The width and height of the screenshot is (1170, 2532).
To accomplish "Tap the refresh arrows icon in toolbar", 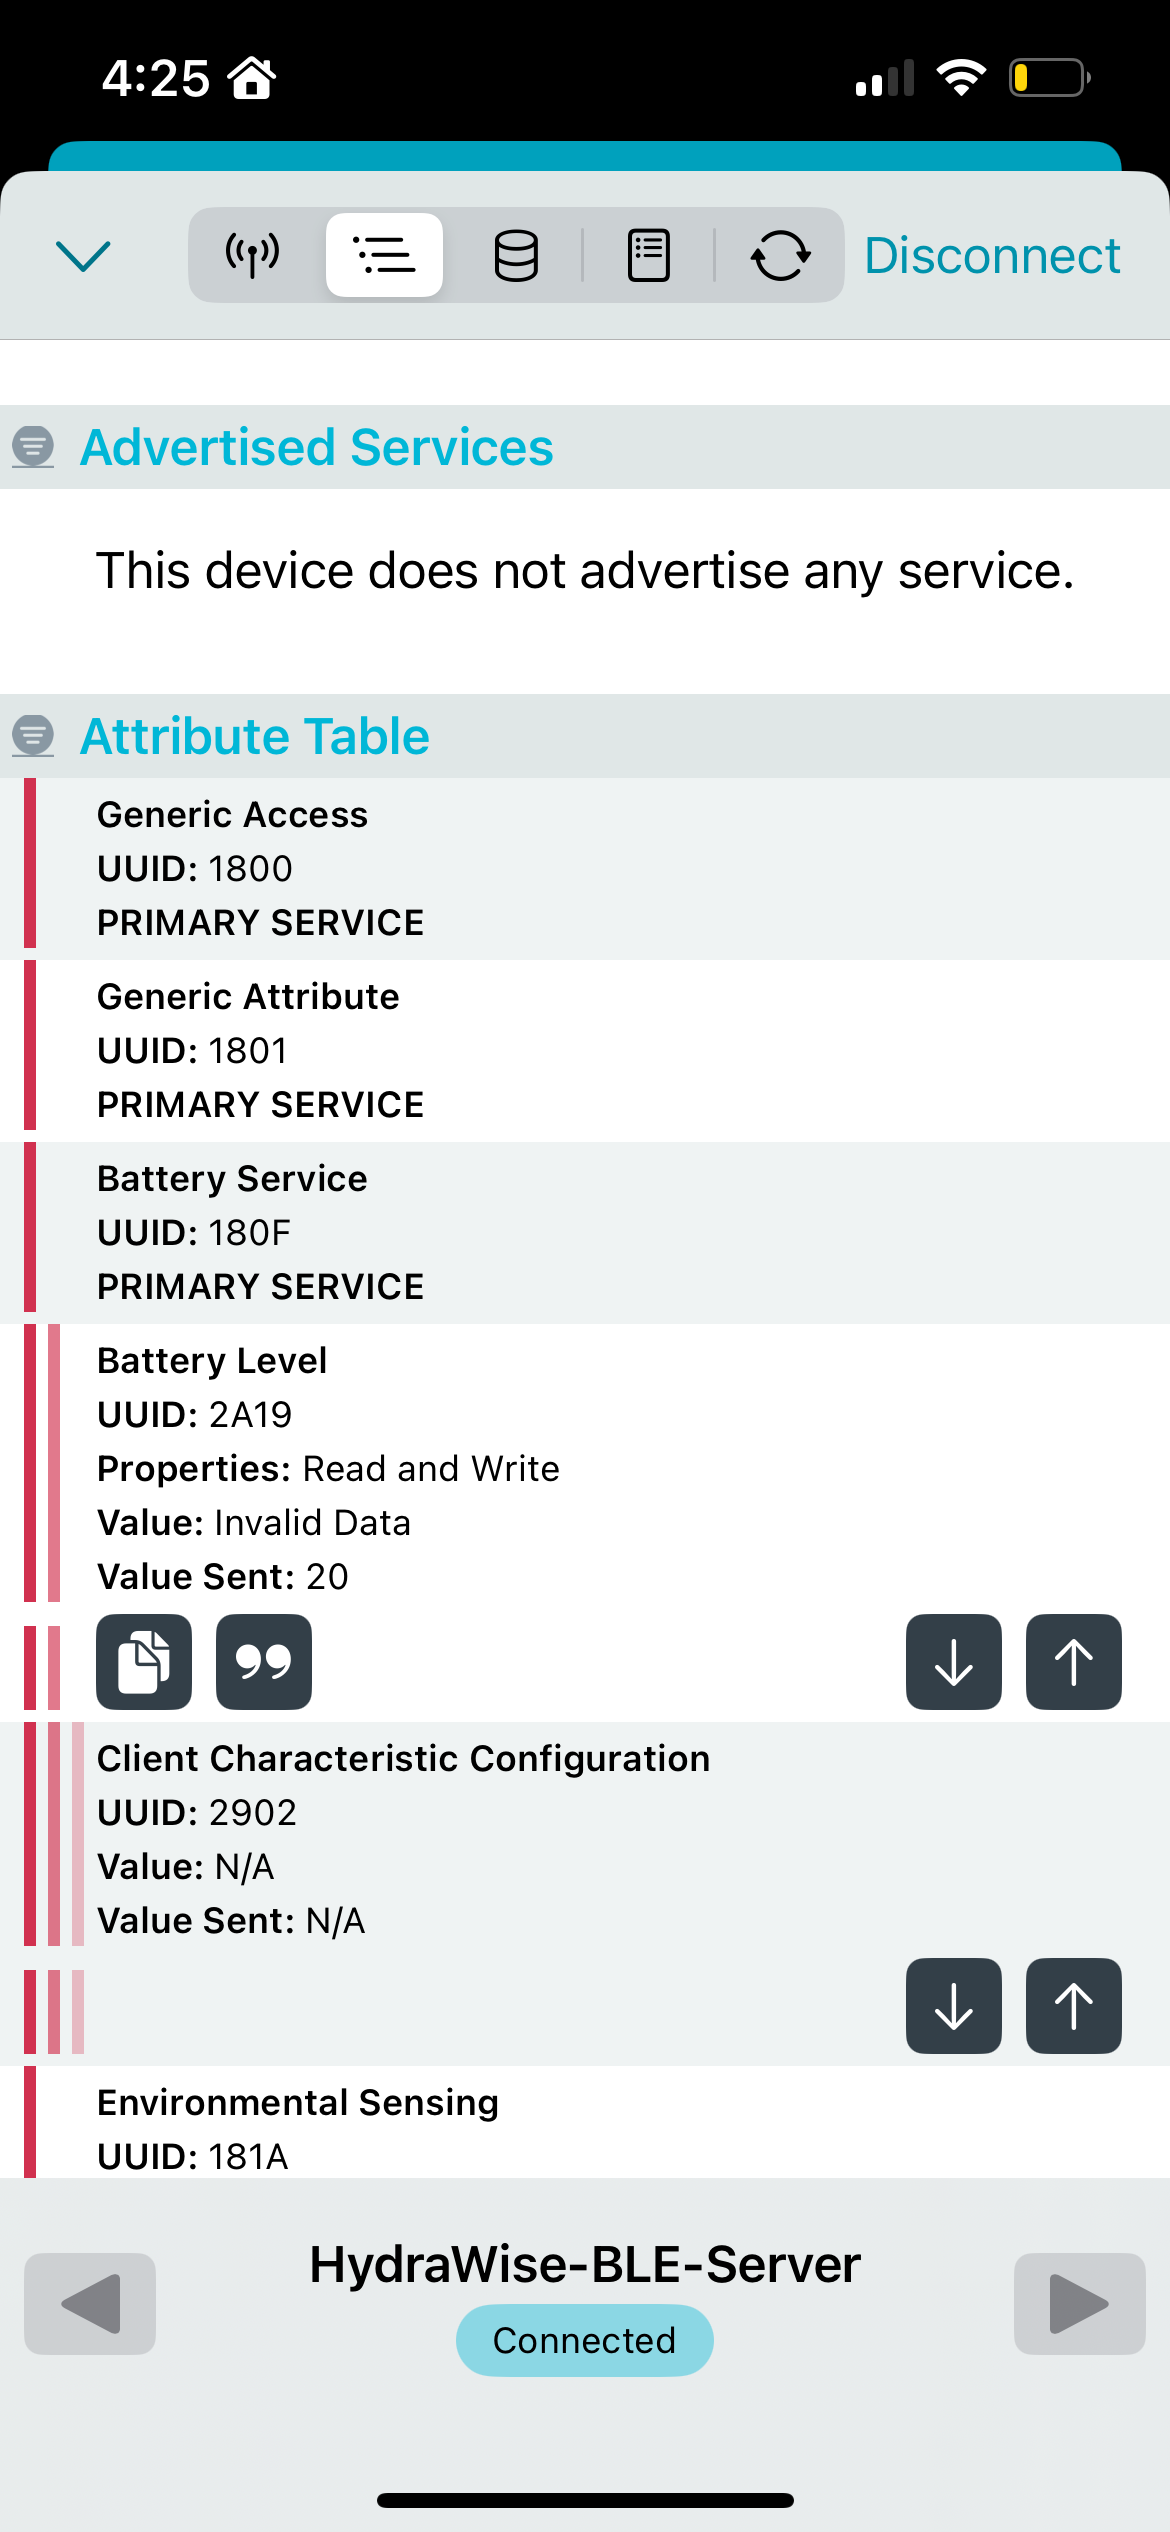I will [x=780, y=256].
